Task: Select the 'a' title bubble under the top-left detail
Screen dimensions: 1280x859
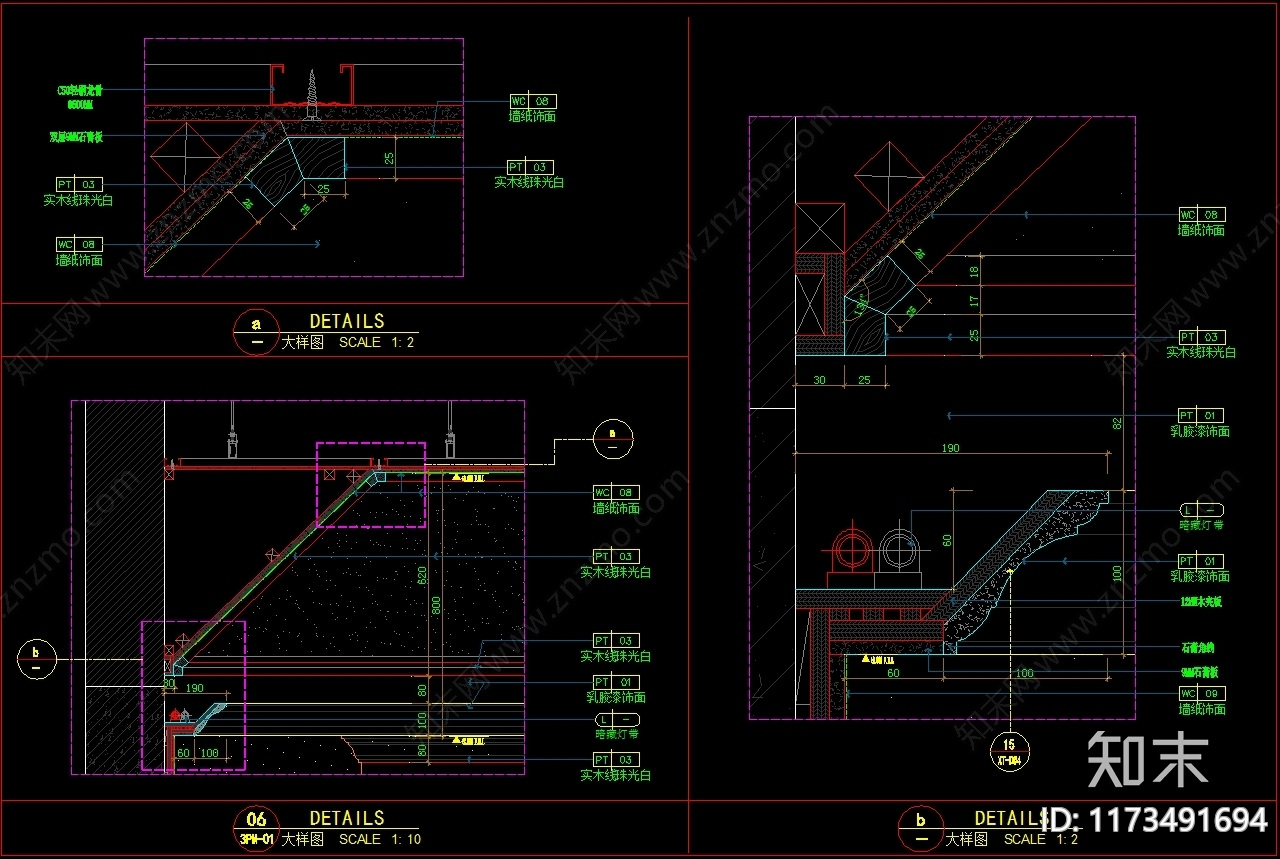Action: coord(257,332)
